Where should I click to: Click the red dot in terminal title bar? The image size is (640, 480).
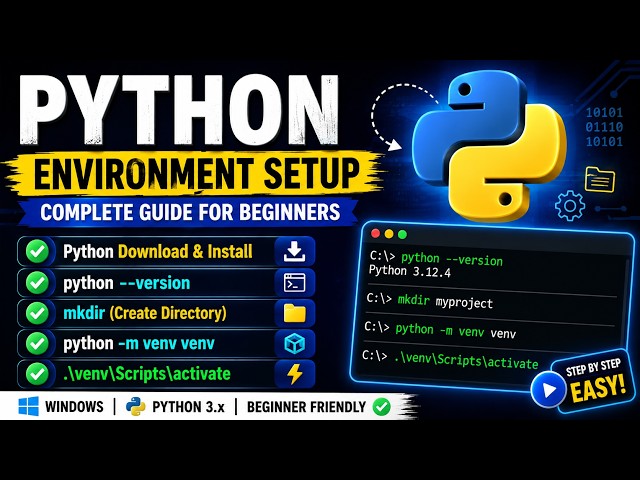click(x=375, y=233)
